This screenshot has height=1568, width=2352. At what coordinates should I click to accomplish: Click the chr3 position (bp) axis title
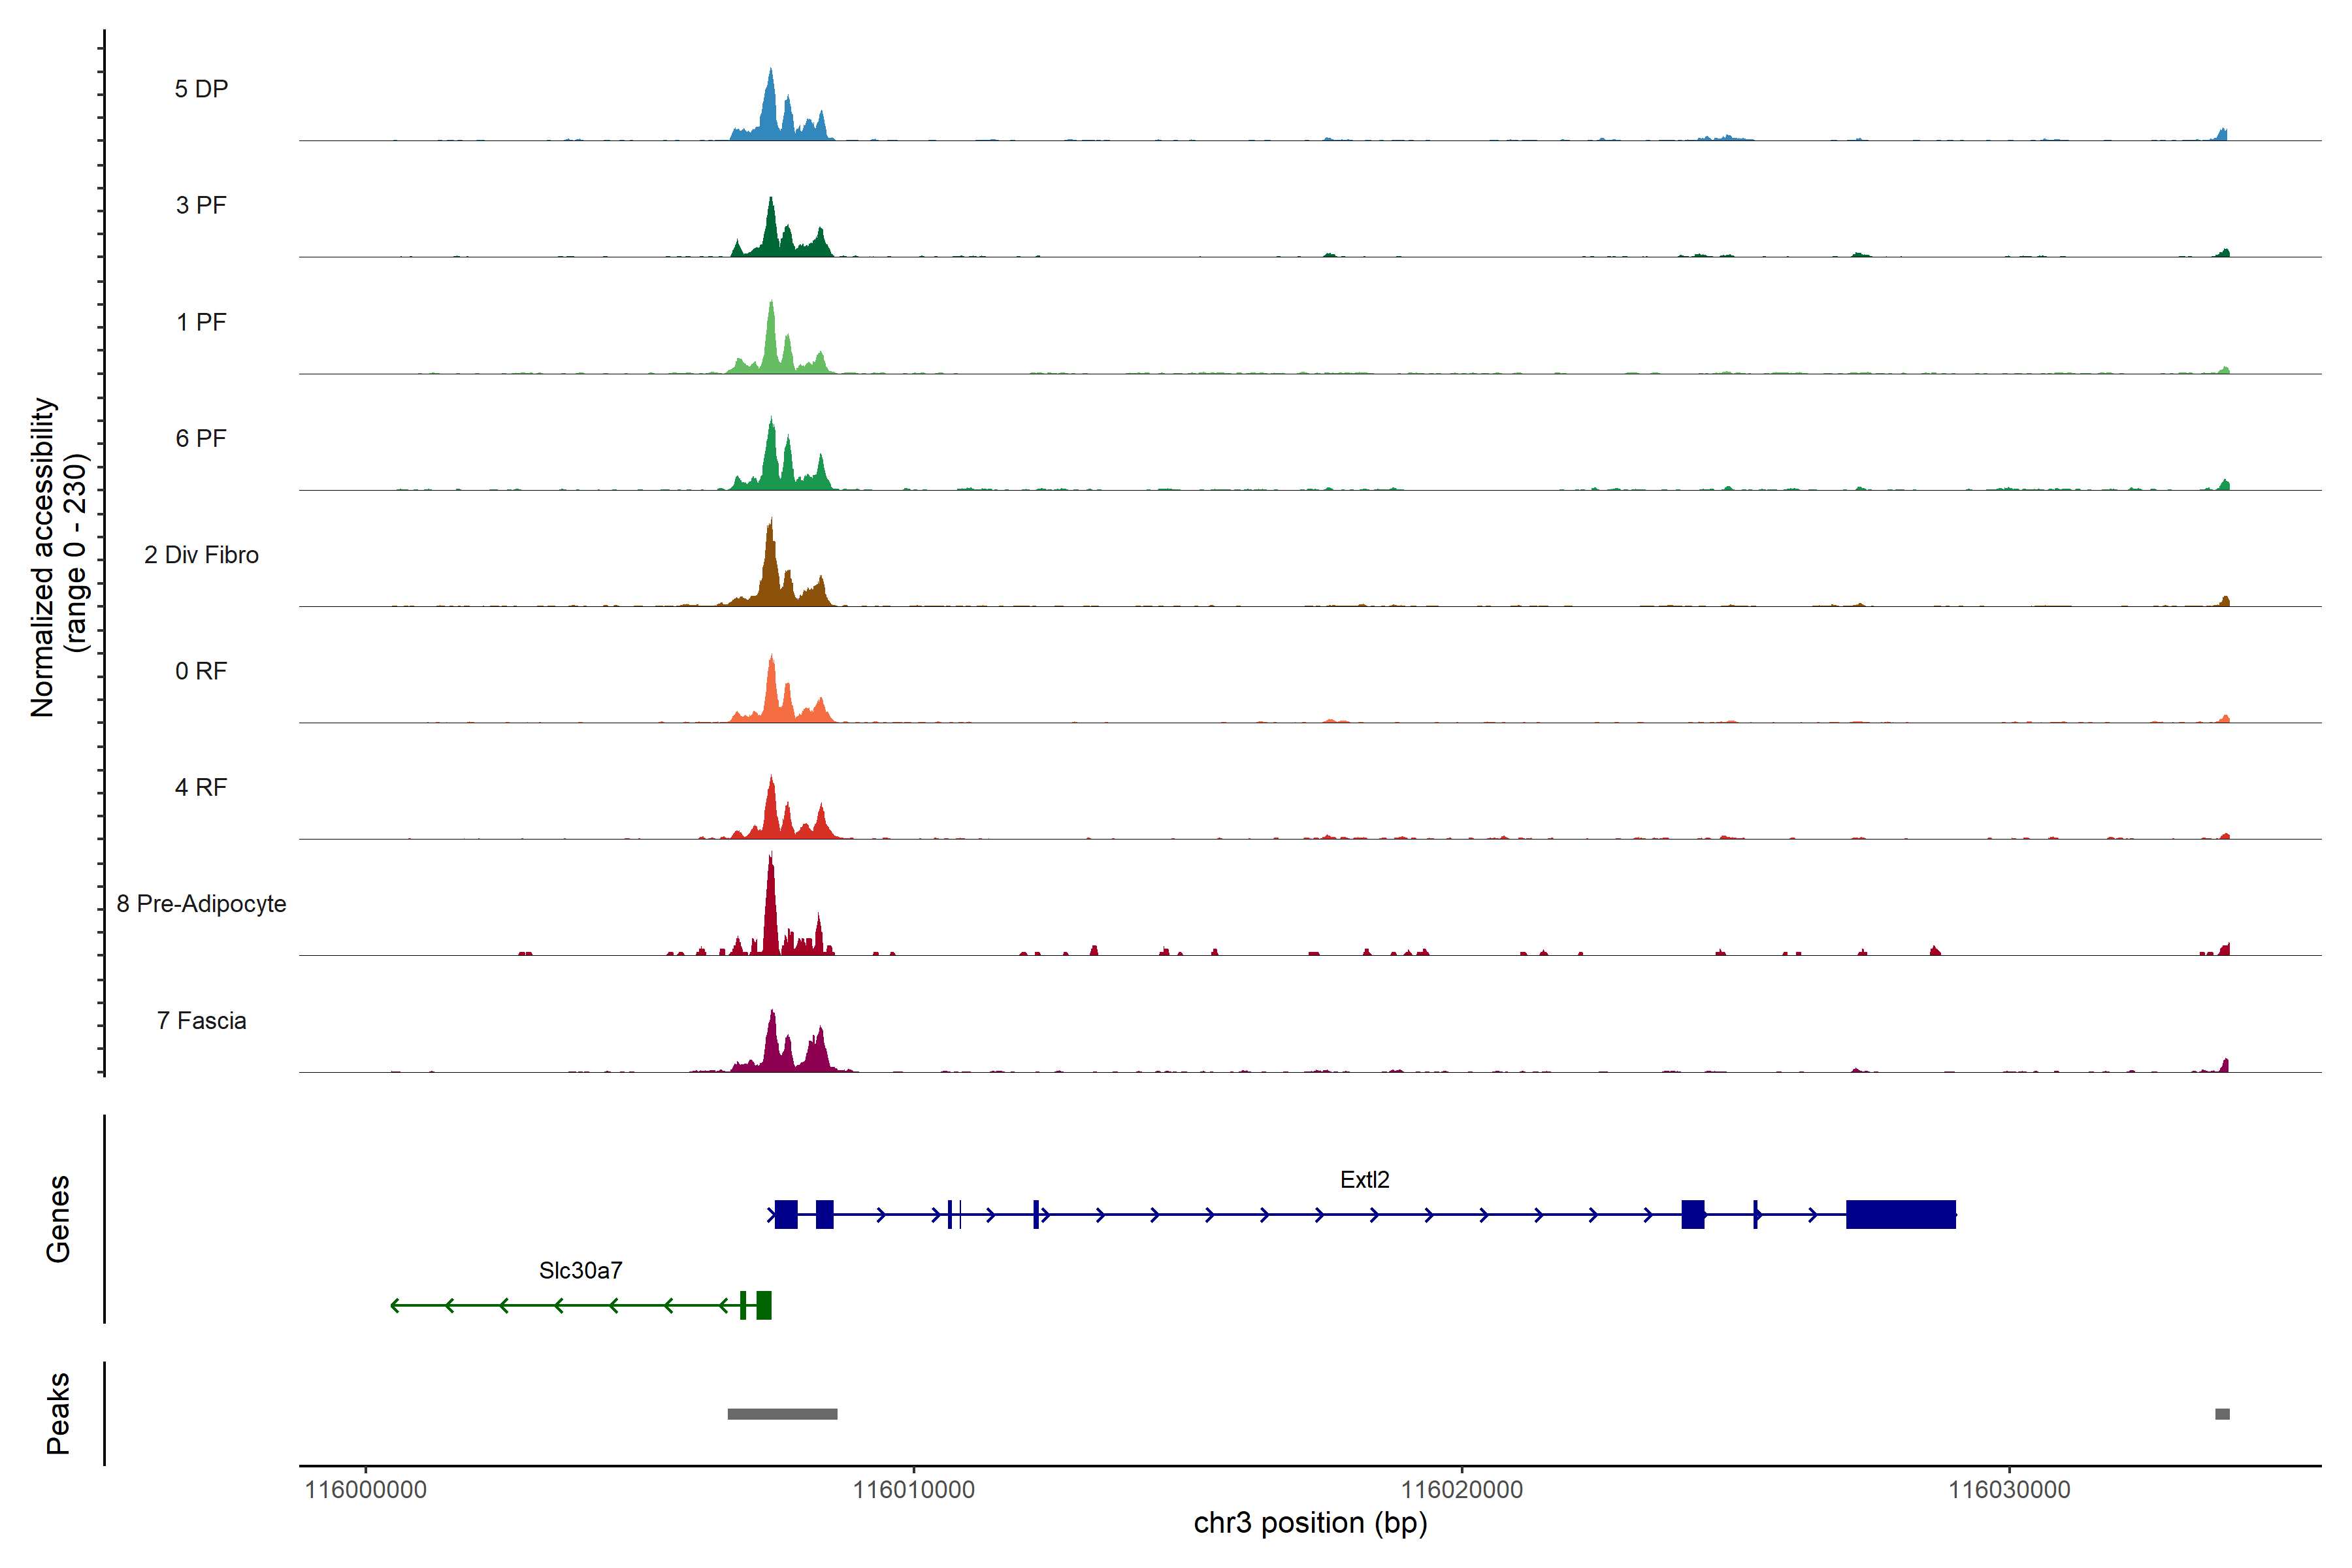coord(1310,1523)
